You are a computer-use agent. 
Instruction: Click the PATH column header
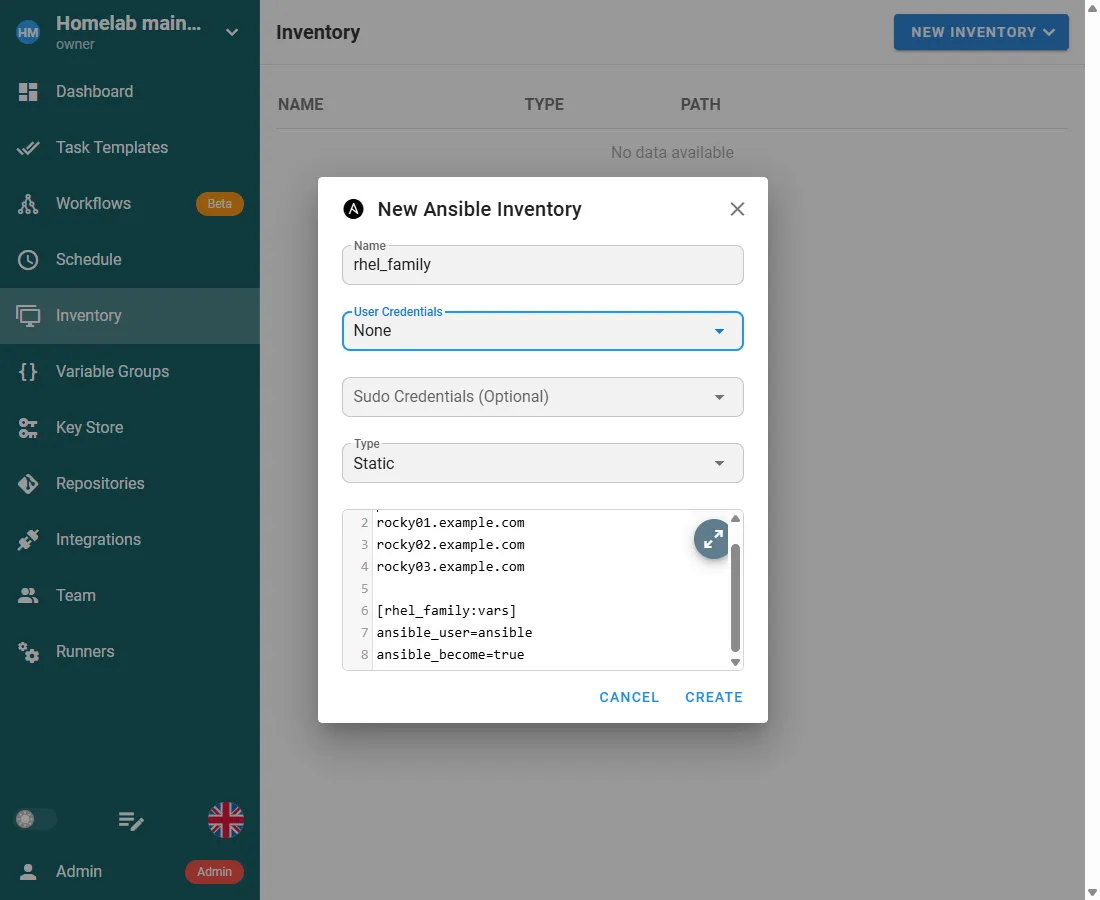pyautogui.click(x=700, y=105)
